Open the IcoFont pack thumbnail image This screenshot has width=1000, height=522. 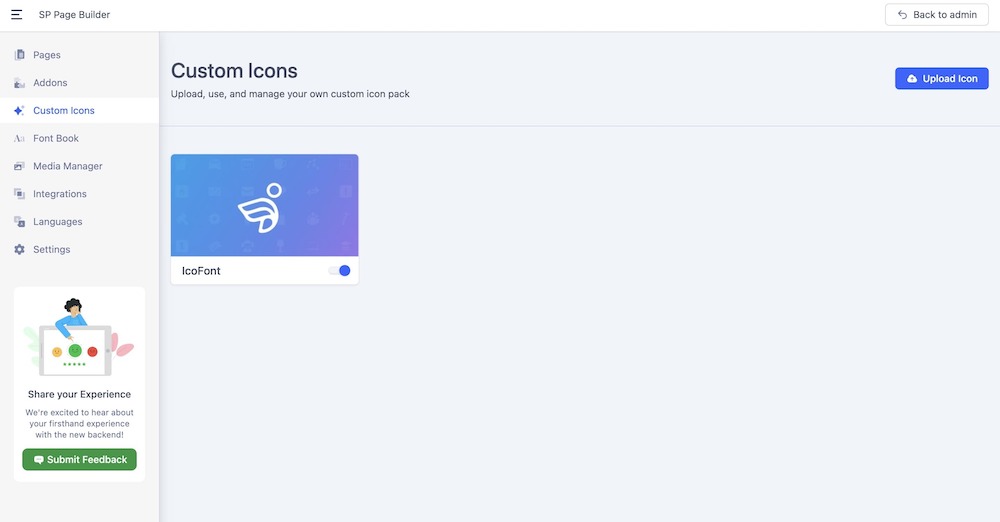[264, 205]
